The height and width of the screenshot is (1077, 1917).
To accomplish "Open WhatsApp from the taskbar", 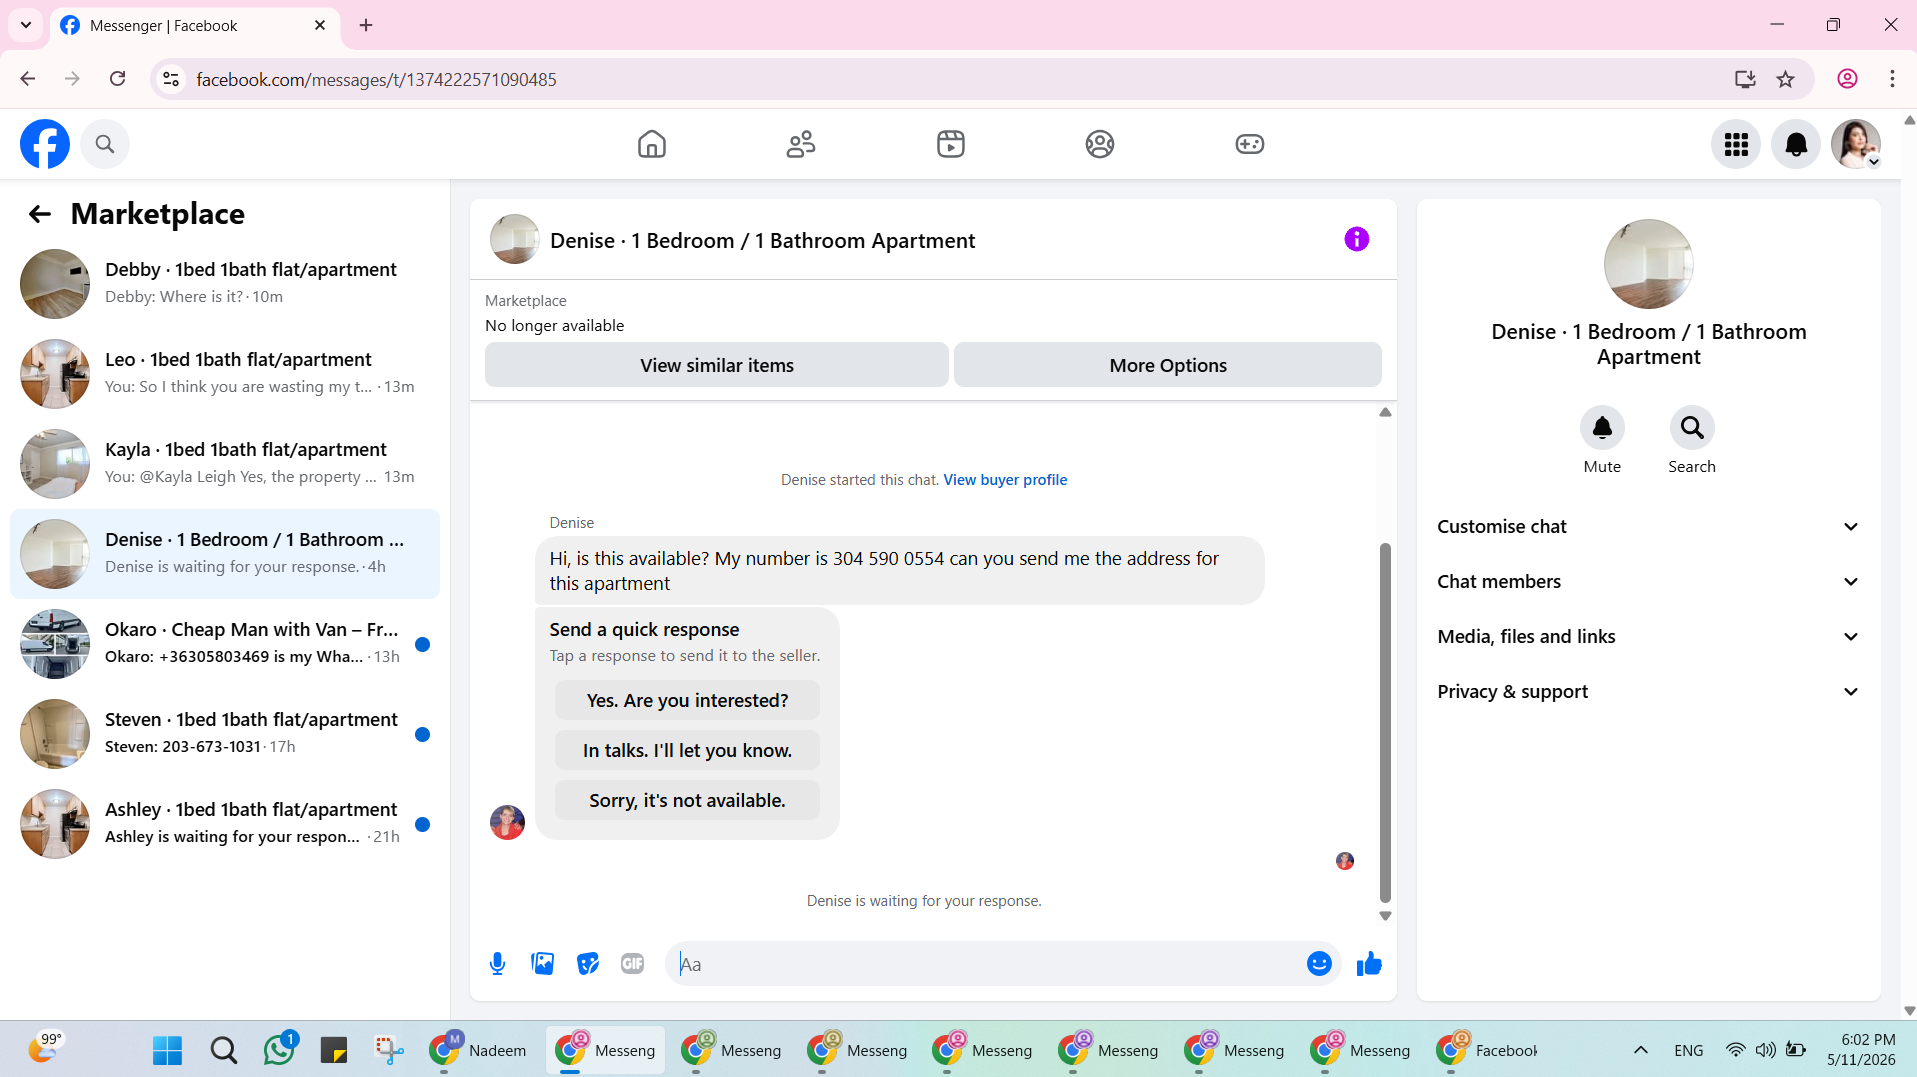I will tap(279, 1050).
